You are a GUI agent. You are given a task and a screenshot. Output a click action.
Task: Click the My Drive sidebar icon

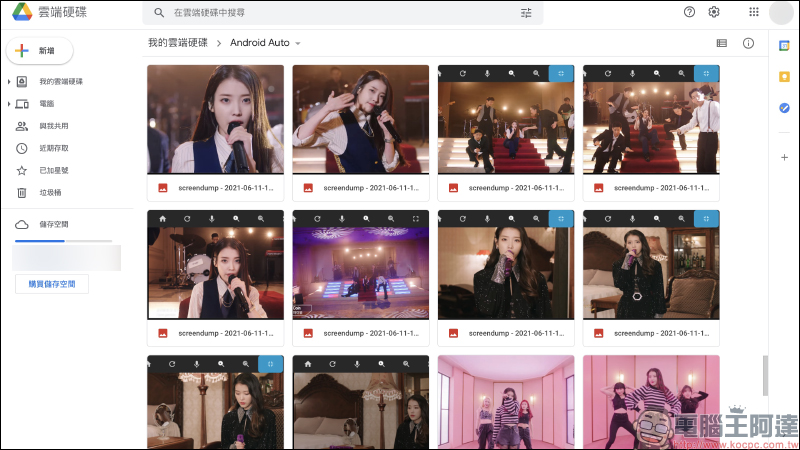[x=21, y=82]
